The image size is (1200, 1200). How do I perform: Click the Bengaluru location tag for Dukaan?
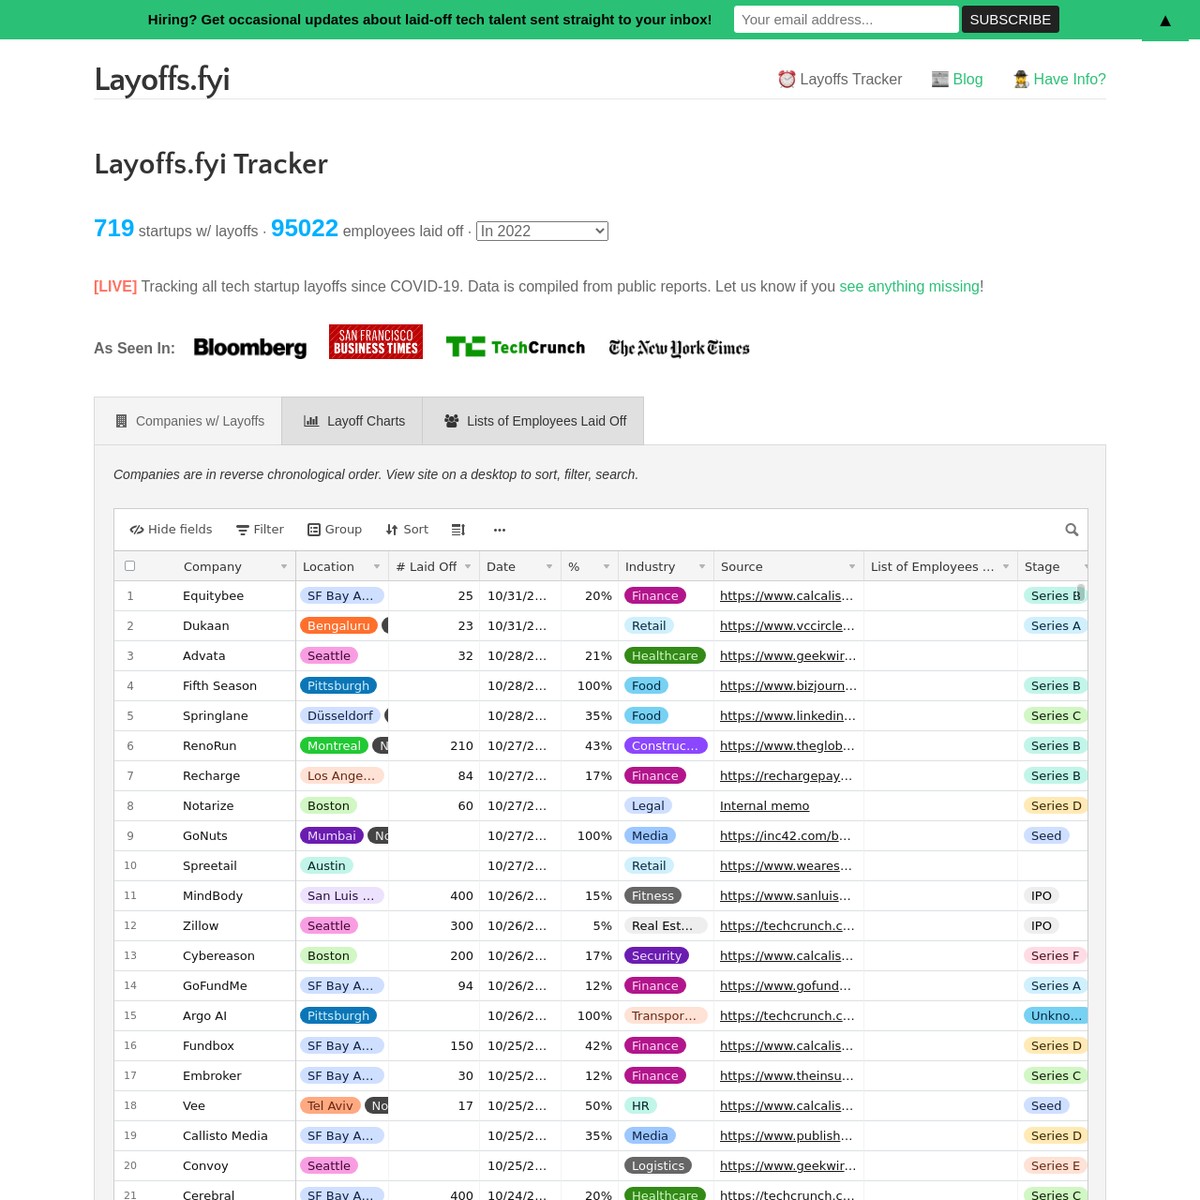coord(339,626)
